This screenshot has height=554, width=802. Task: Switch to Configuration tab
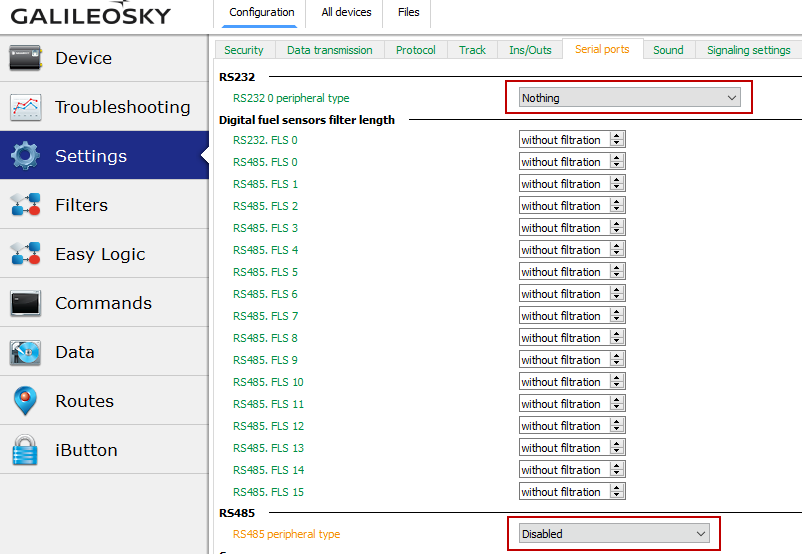[261, 12]
